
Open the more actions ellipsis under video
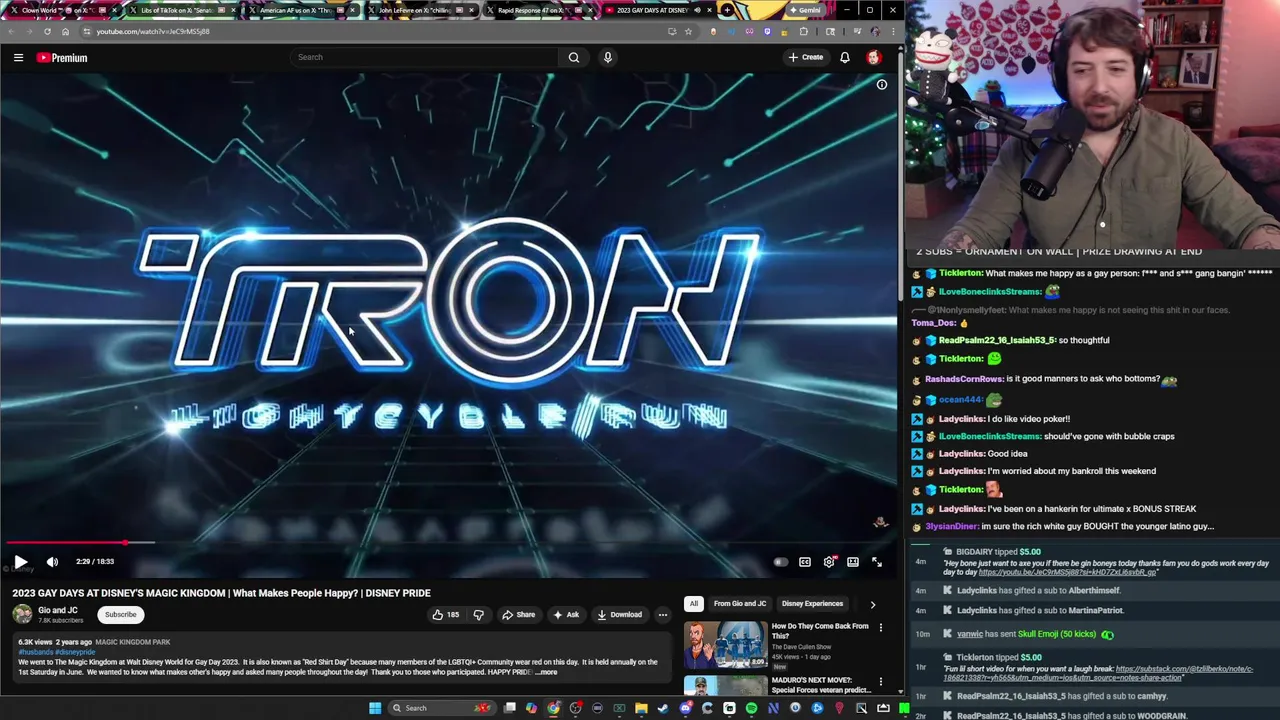(662, 615)
